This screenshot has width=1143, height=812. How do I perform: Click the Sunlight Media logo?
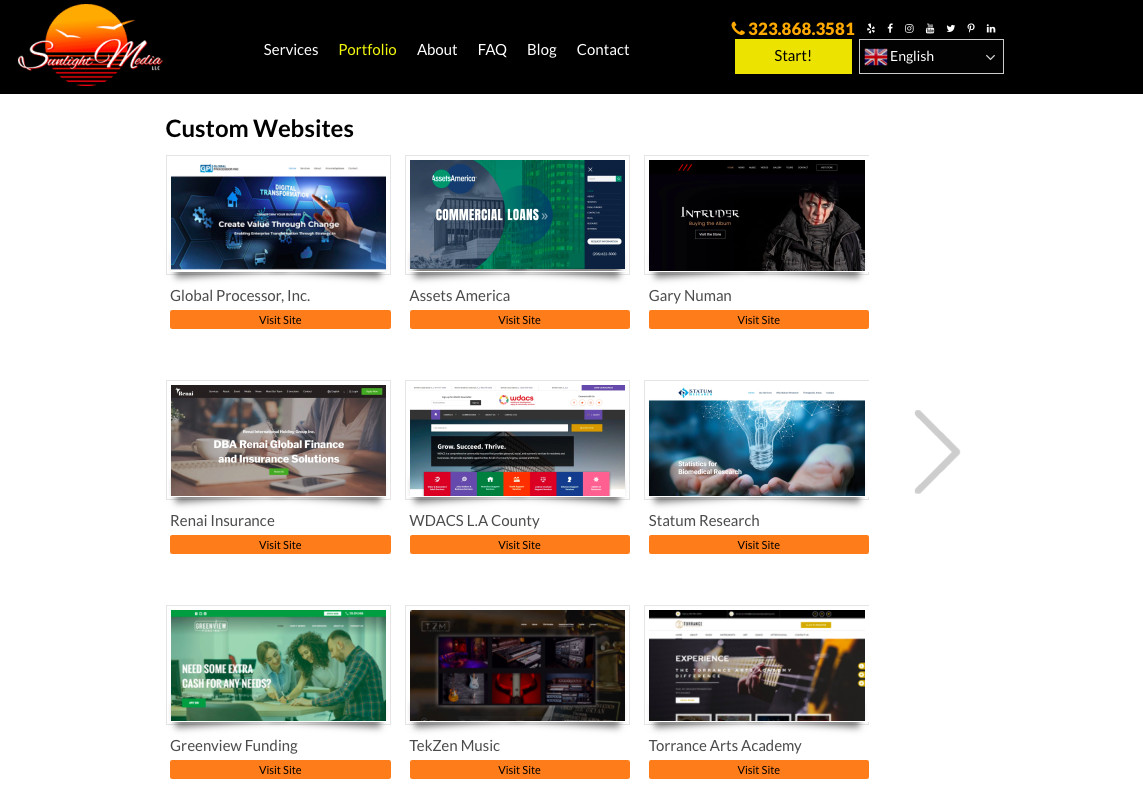tap(90, 46)
